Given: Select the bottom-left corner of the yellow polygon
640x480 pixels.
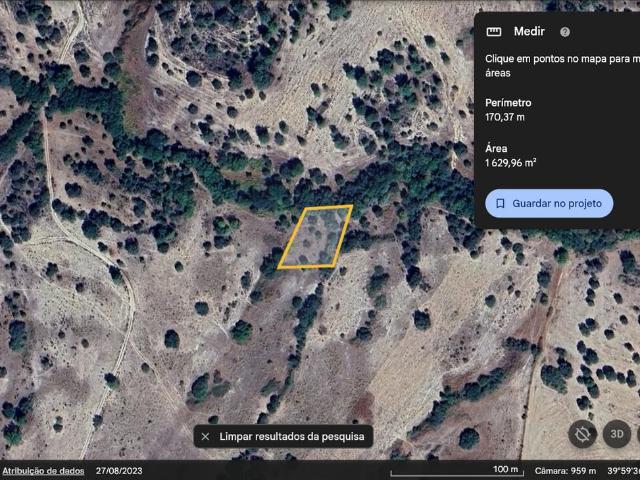Looking at the screenshot, I should (278, 268).
